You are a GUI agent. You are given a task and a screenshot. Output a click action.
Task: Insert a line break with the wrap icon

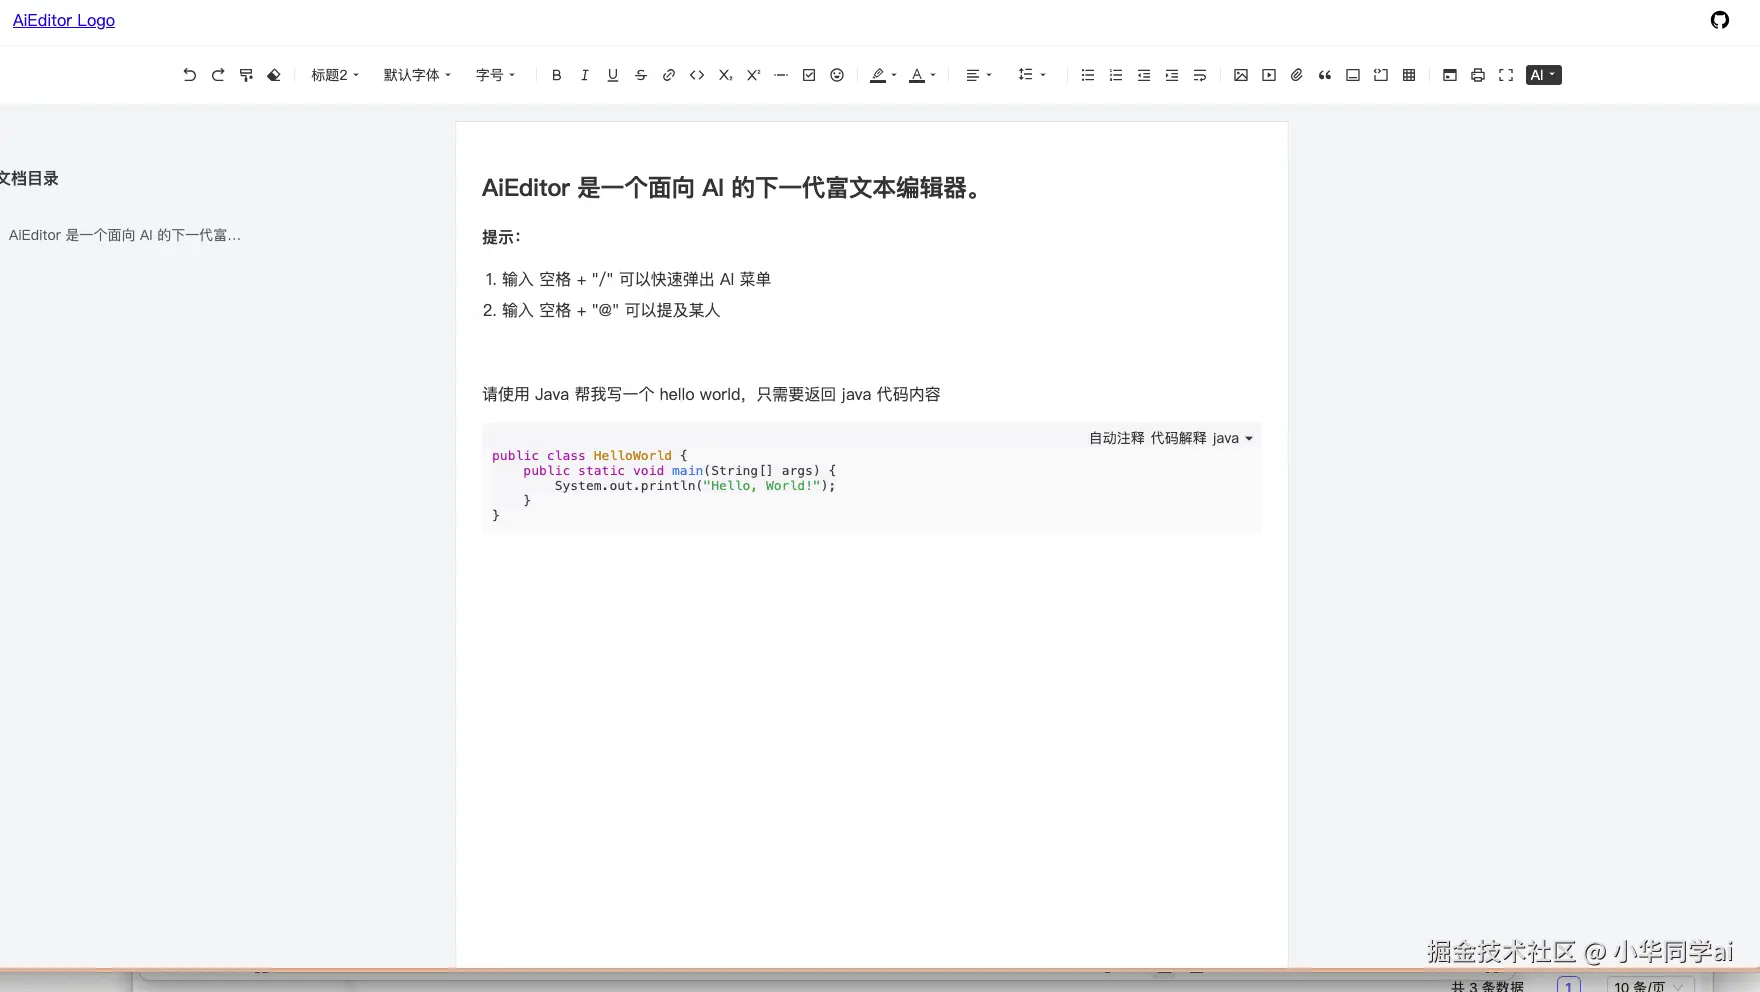[1200, 75]
